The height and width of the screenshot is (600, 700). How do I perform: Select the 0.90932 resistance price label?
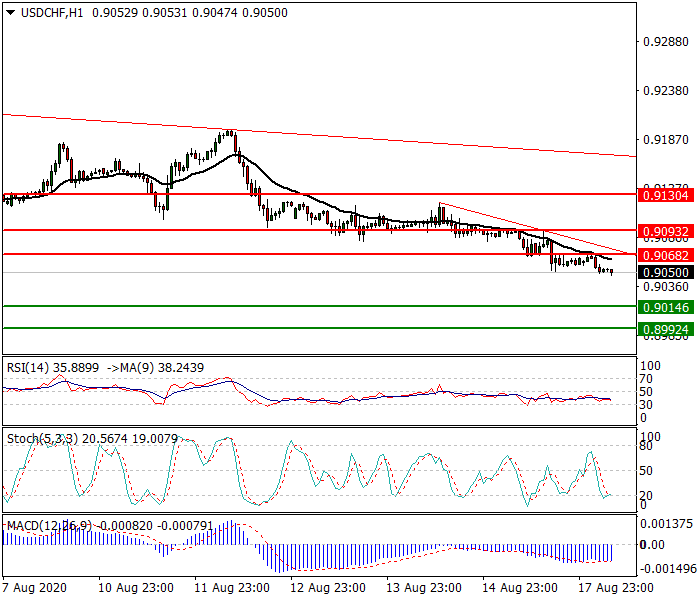click(x=666, y=232)
